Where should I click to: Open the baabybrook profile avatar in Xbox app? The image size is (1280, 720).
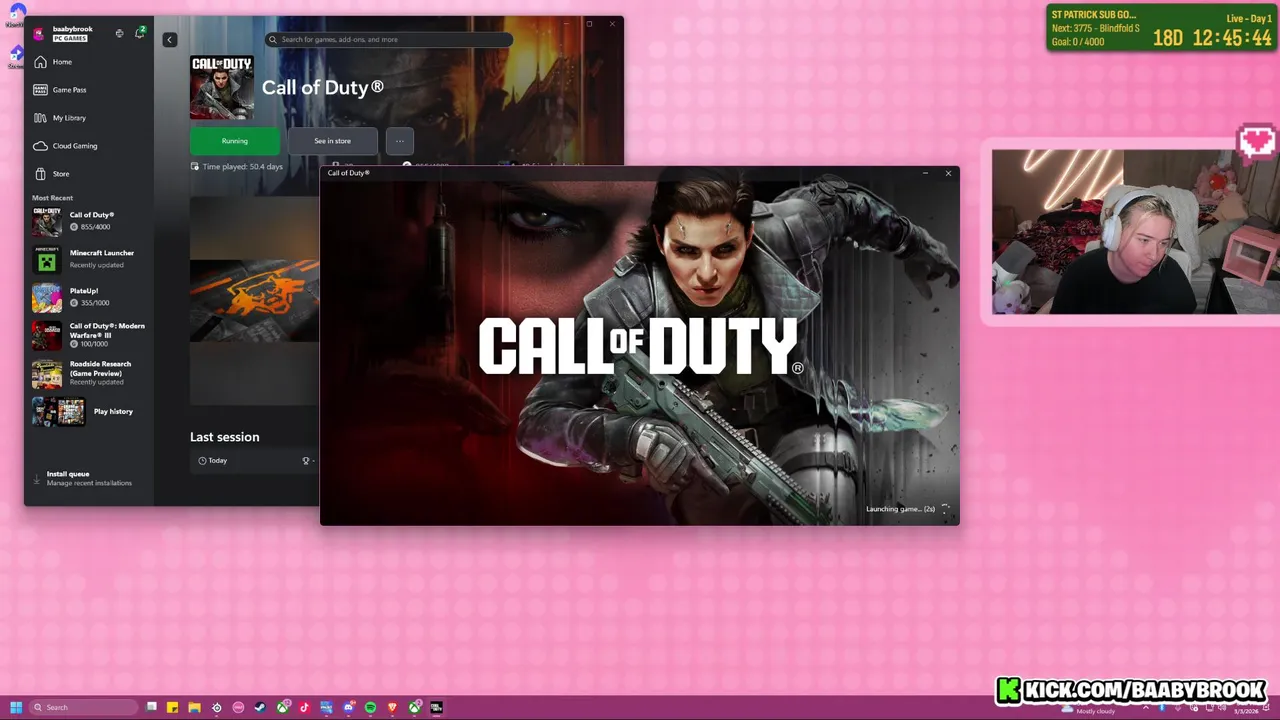point(39,33)
